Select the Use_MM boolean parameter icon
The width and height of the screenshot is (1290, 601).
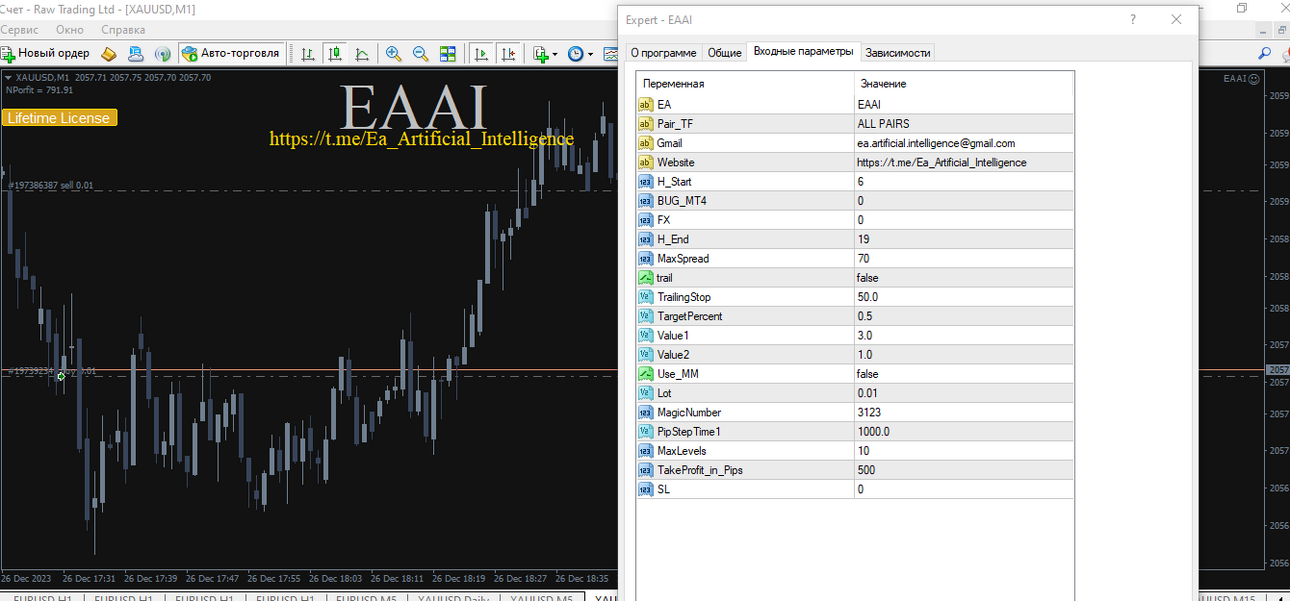[646, 374]
